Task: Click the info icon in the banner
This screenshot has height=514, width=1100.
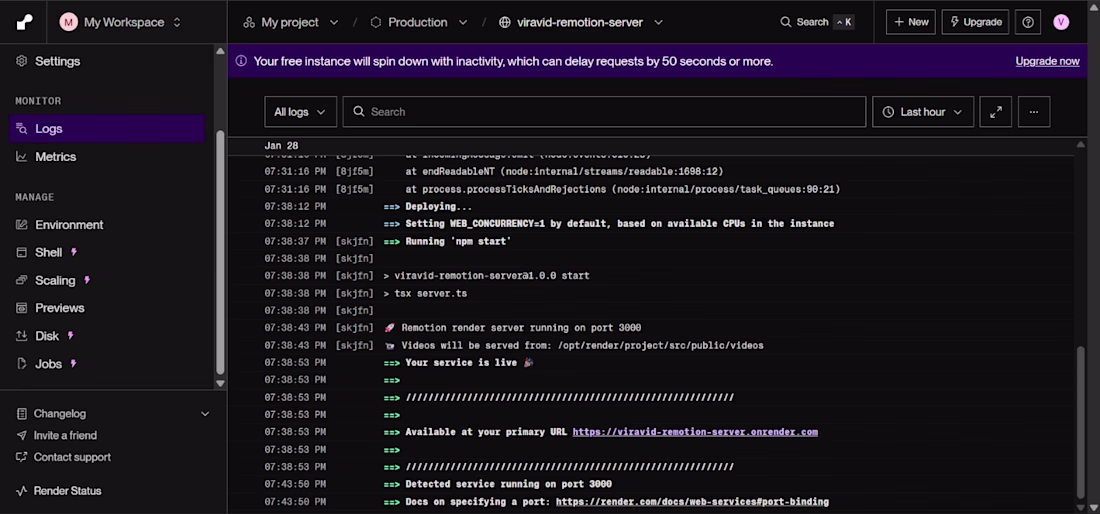Action: [241, 61]
